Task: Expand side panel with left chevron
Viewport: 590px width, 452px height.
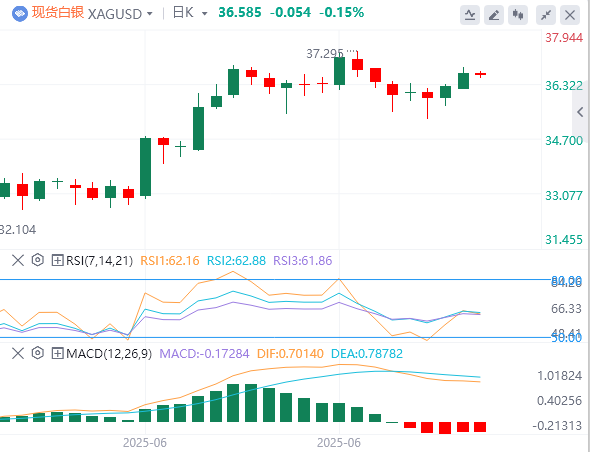Action: tap(580, 112)
